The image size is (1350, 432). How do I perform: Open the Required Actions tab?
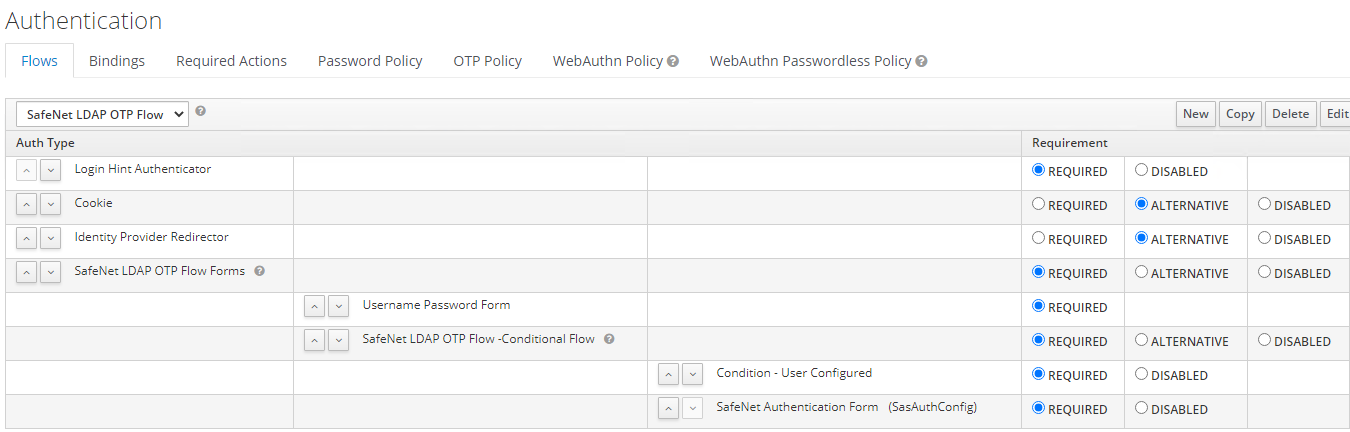click(x=231, y=61)
